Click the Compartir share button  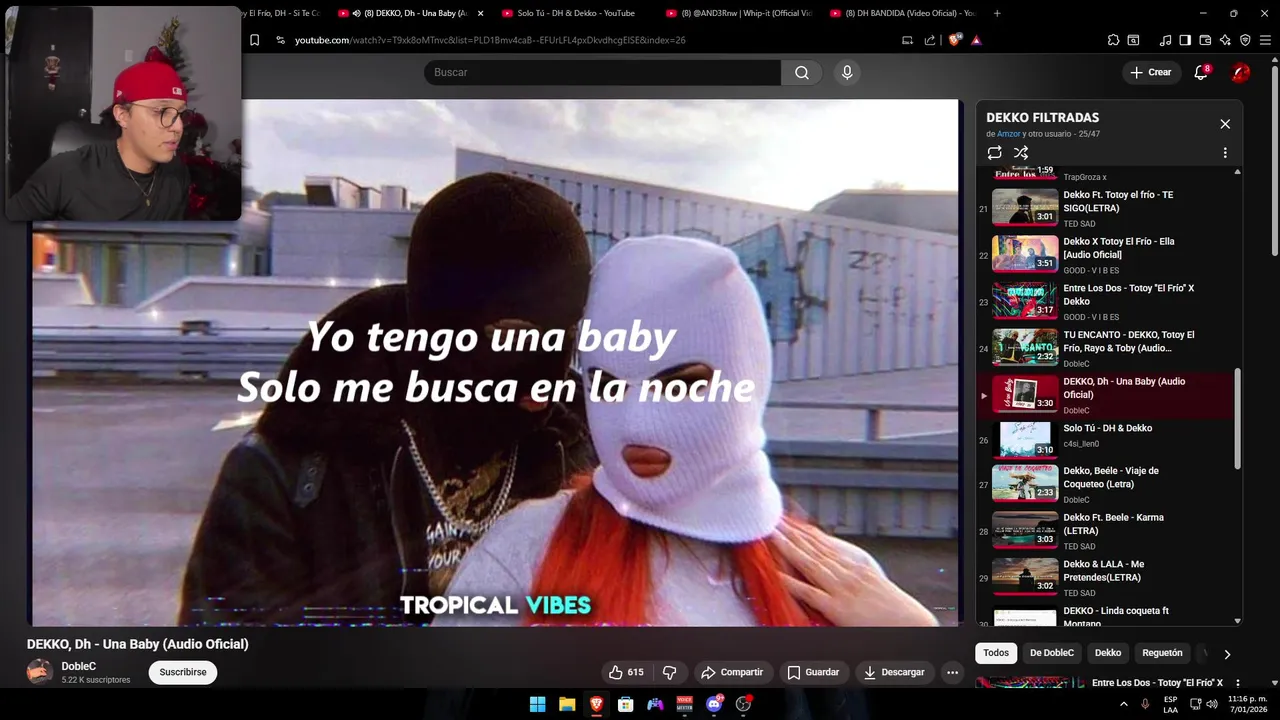point(732,672)
